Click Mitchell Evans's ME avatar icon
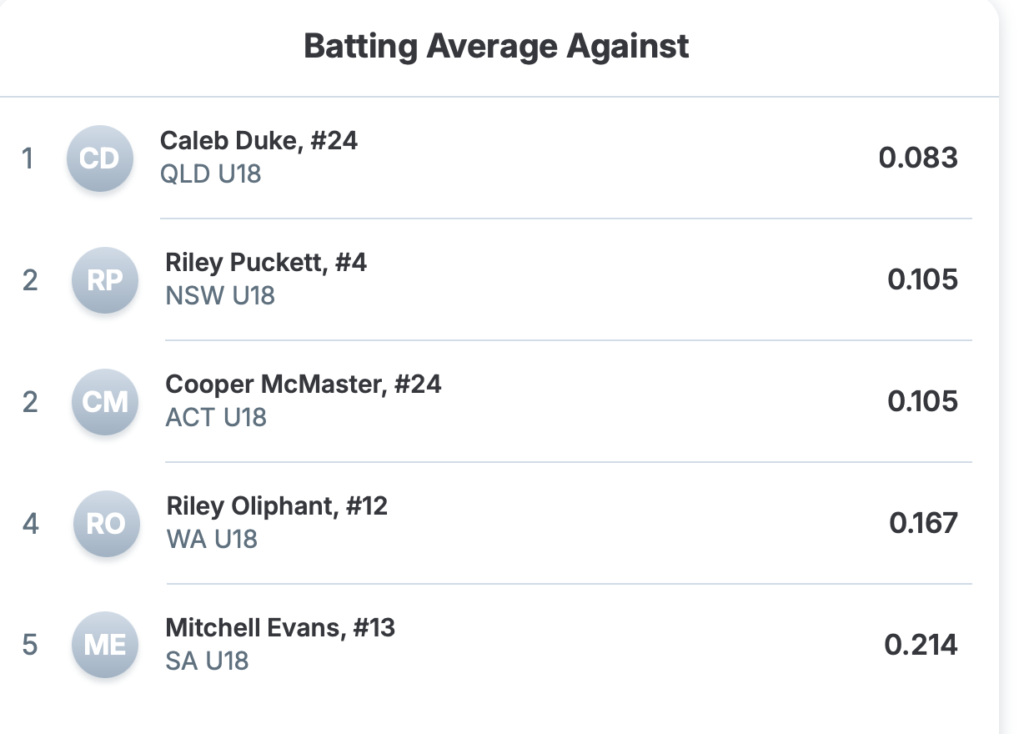This screenshot has width=1024, height=734. 104,645
